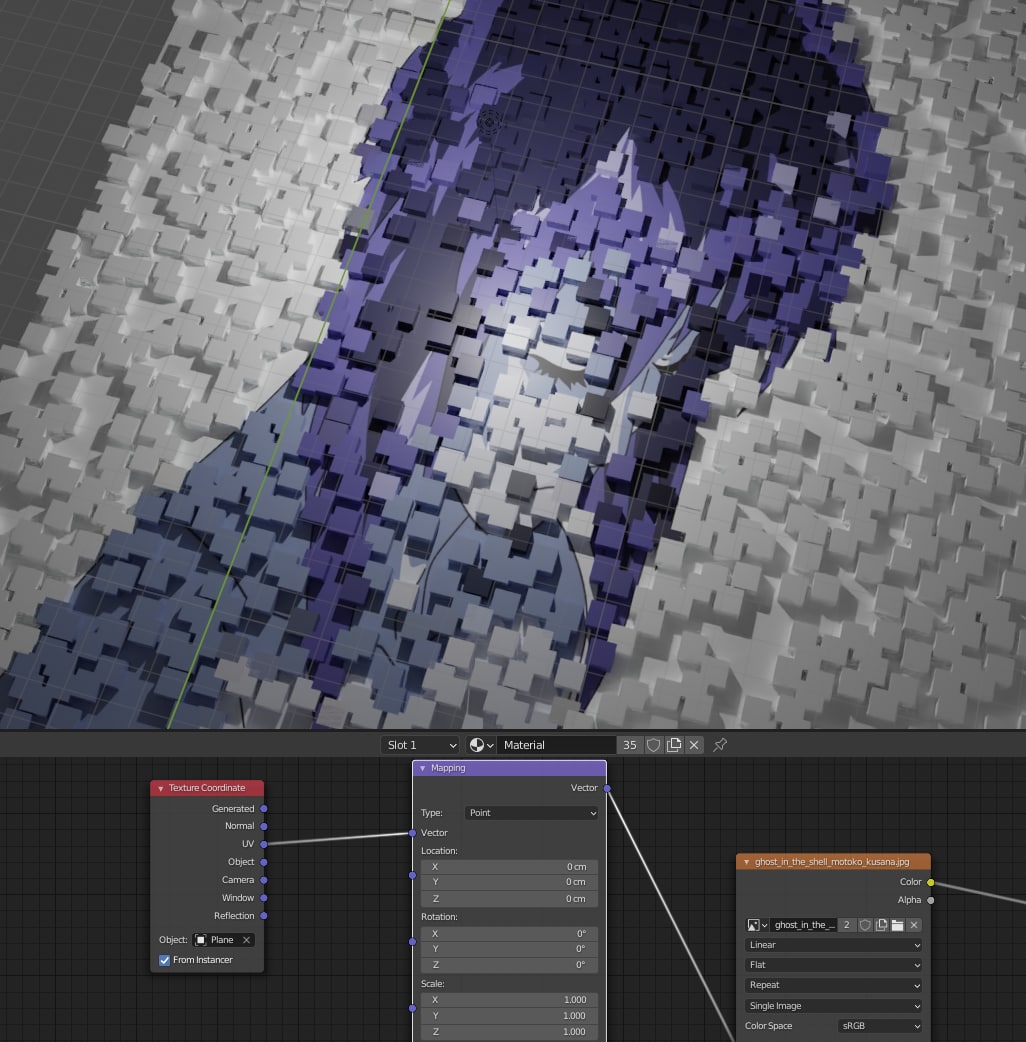Screen dimensions: 1026x1042
Task: Click the yellow Color output socket
Action: click(931, 883)
